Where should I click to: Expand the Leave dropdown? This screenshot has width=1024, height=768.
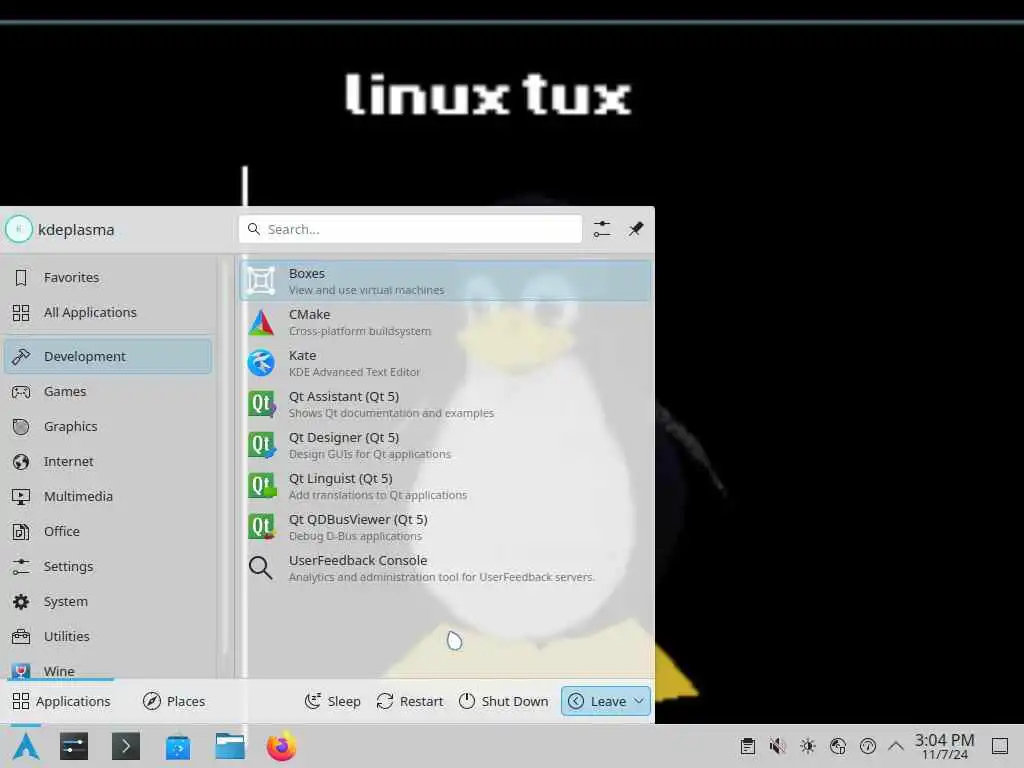point(605,701)
